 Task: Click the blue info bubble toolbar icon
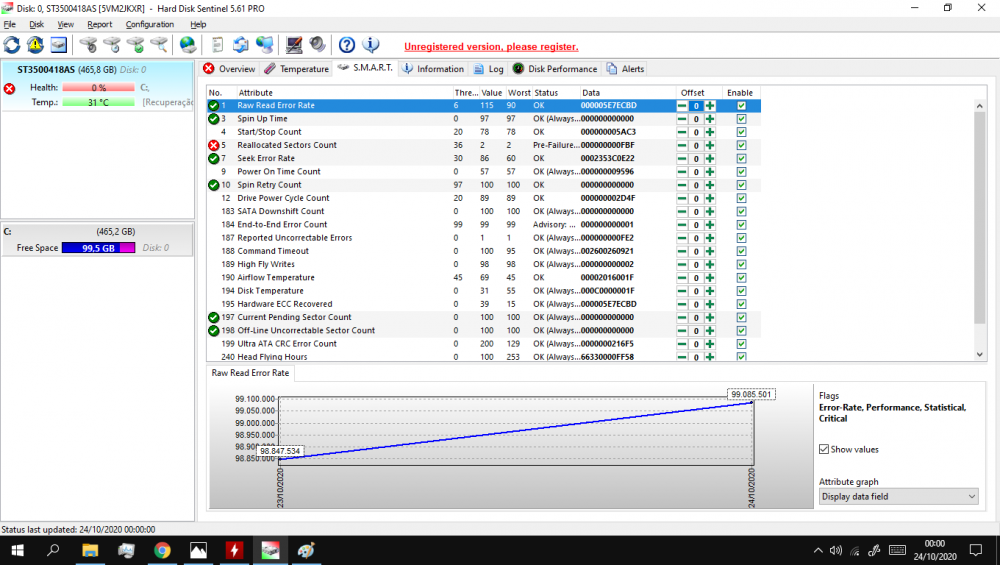[371, 45]
